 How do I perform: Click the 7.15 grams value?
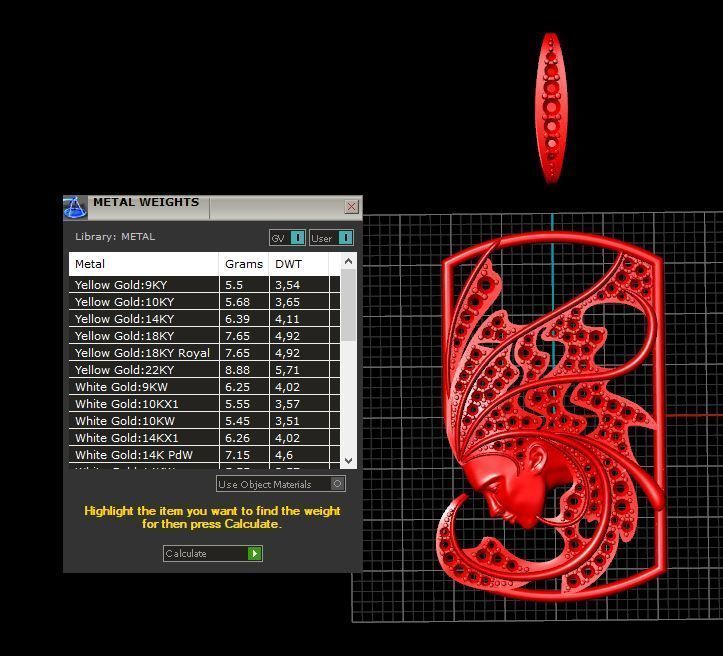point(237,455)
